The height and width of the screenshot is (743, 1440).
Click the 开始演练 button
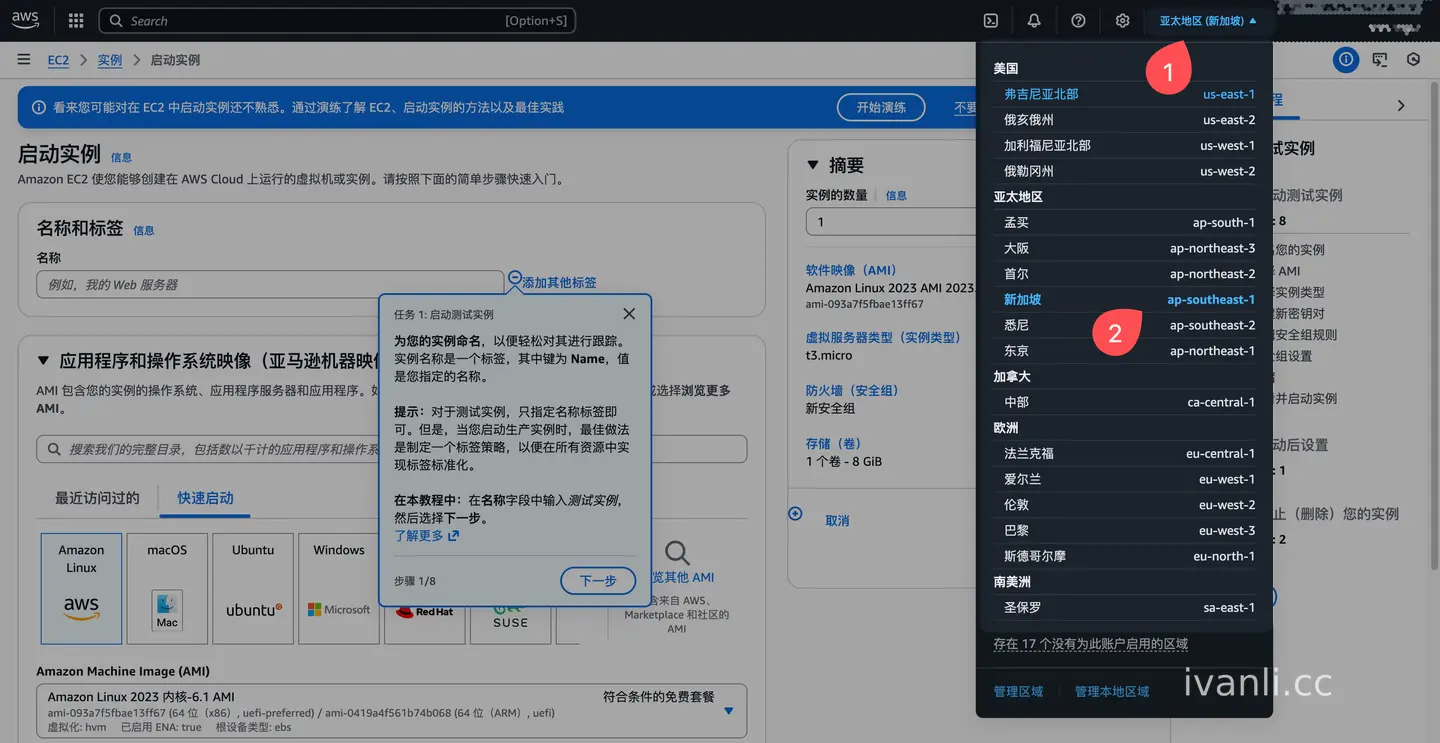[x=881, y=107]
